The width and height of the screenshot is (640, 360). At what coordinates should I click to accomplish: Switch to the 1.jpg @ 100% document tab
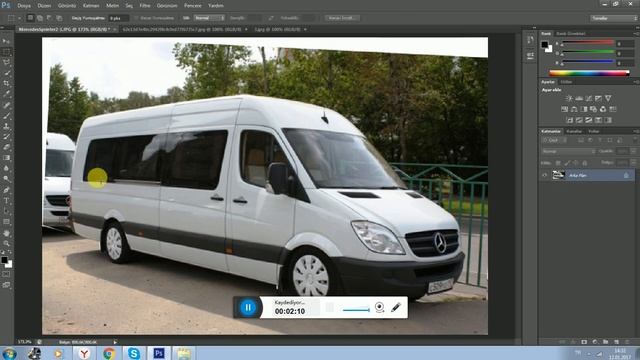[x=278, y=29]
